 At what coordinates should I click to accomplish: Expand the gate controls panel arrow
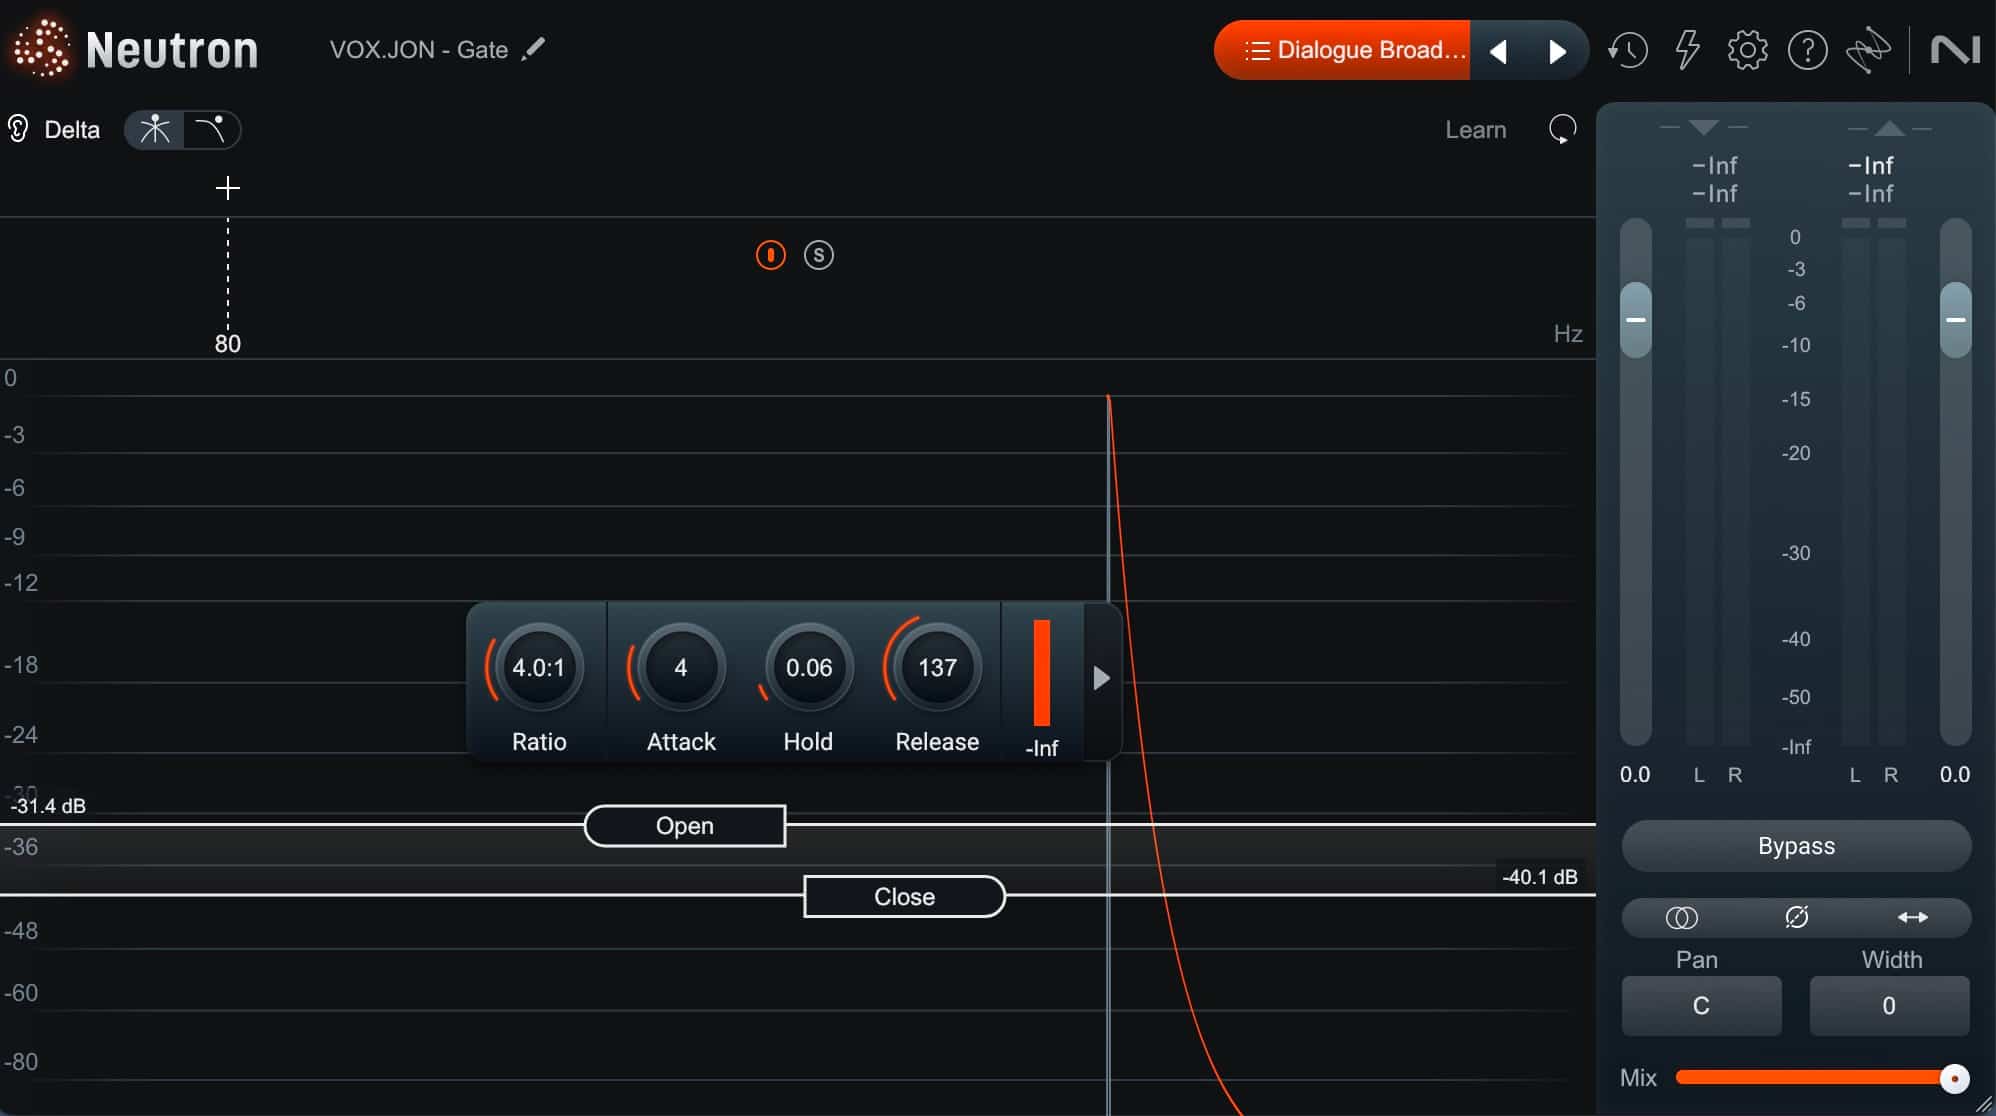pyautogui.click(x=1101, y=678)
